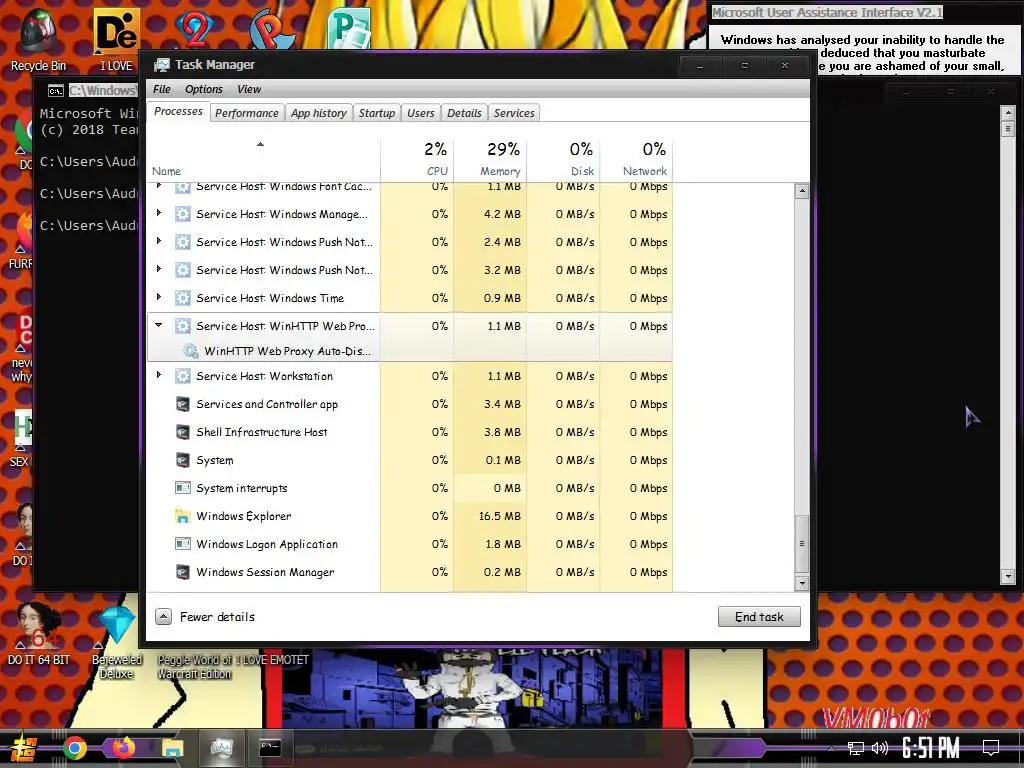The height and width of the screenshot is (768, 1024).
Task: Switch to the Services tab
Action: (x=514, y=113)
